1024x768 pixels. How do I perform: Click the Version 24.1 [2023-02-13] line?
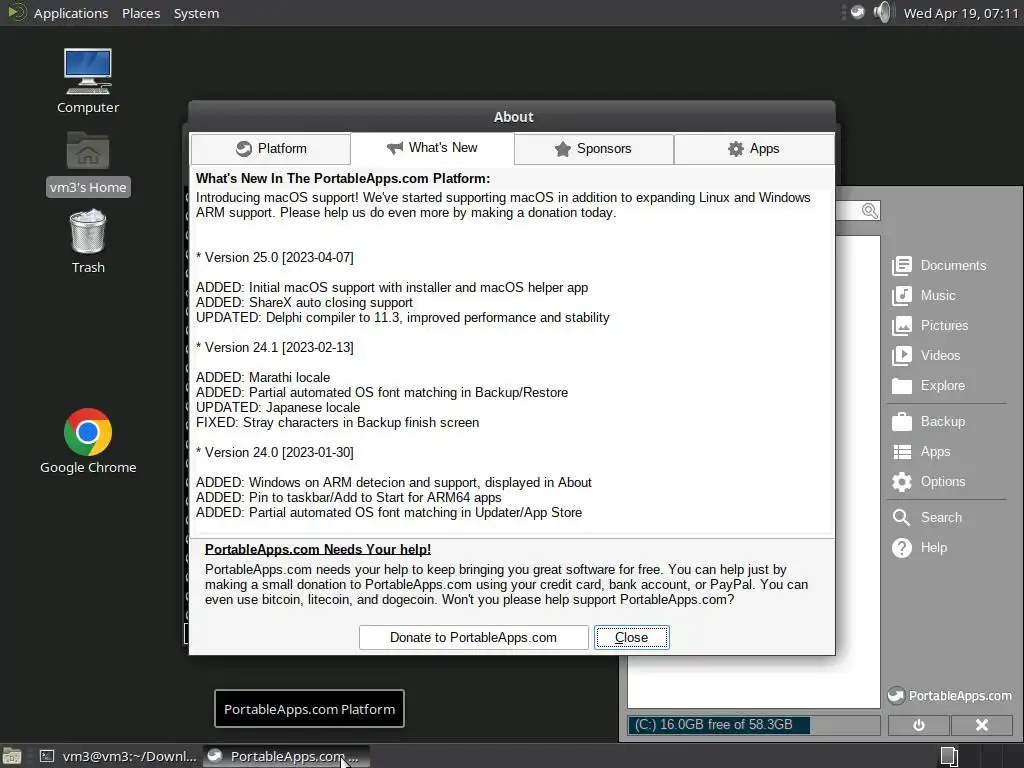pyautogui.click(x=274, y=347)
